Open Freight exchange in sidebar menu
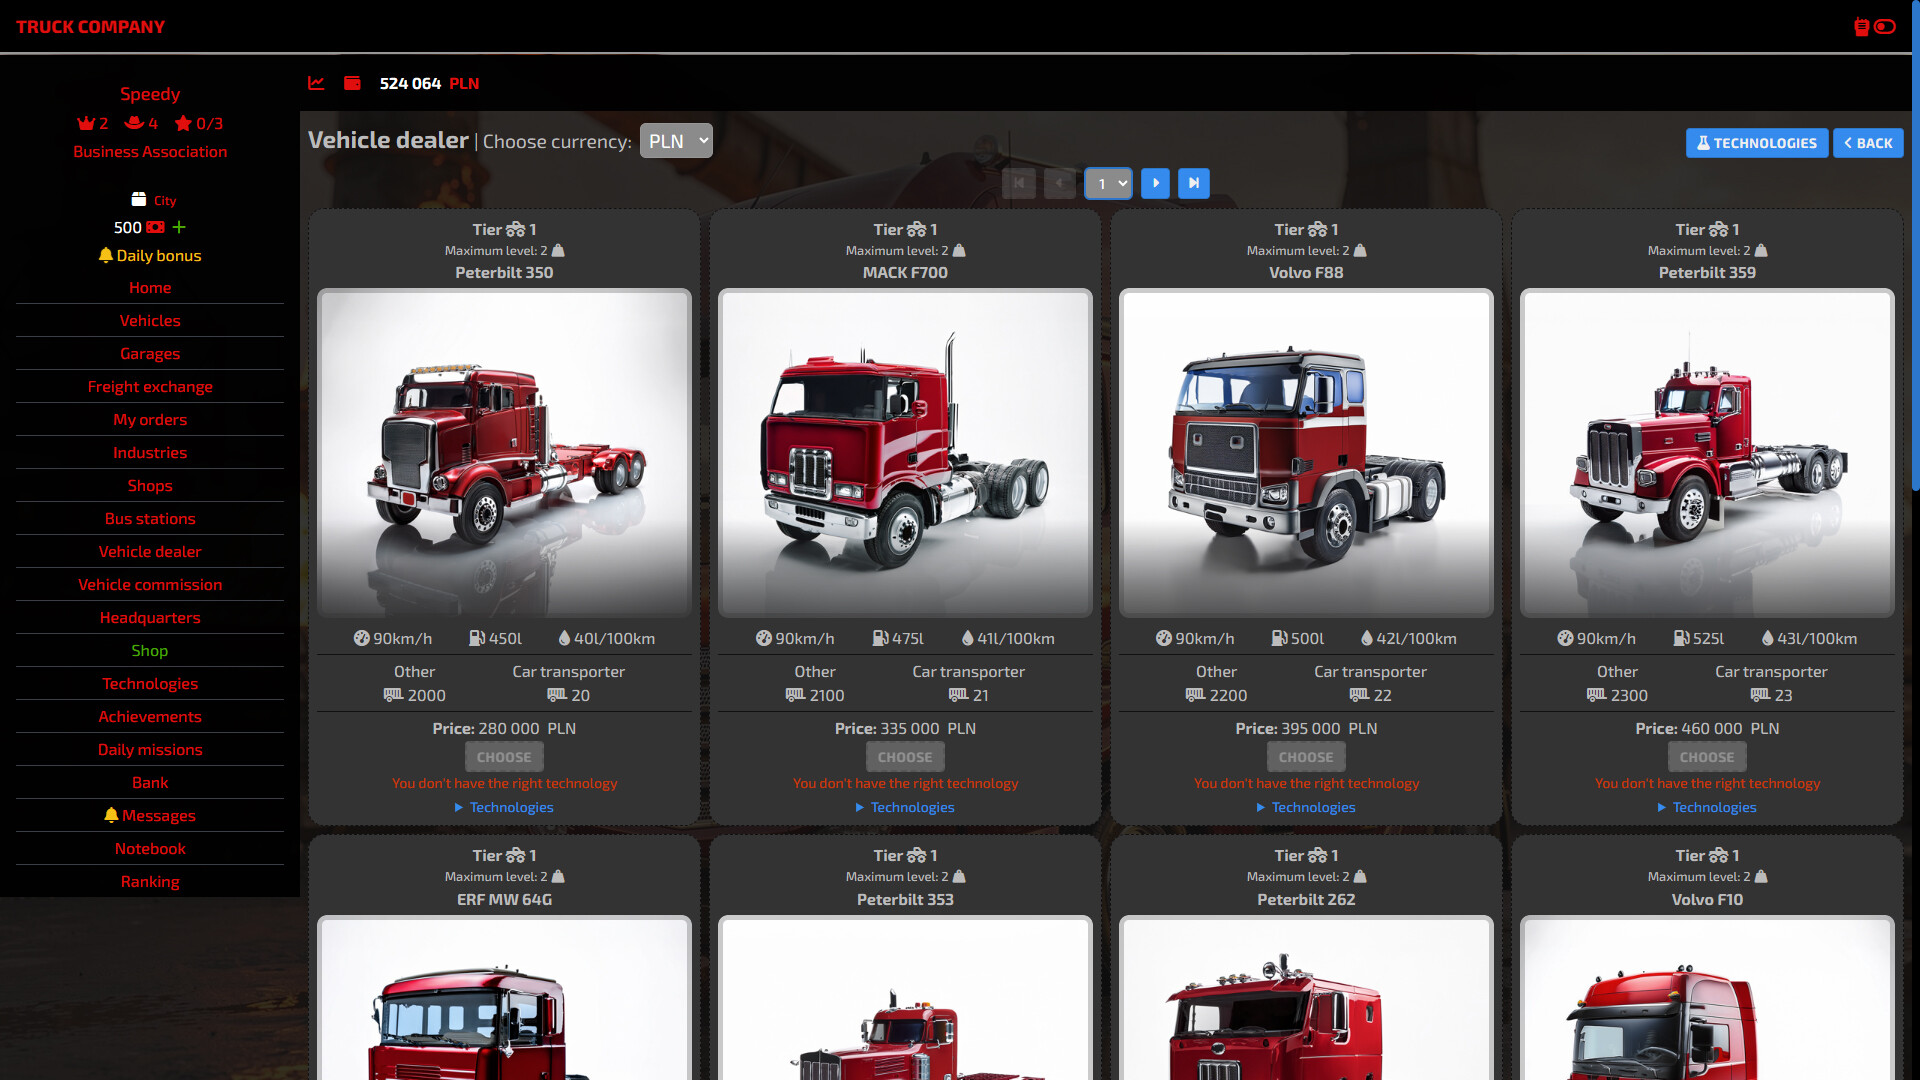1920x1080 pixels. pyautogui.click(x=150, y=387)
